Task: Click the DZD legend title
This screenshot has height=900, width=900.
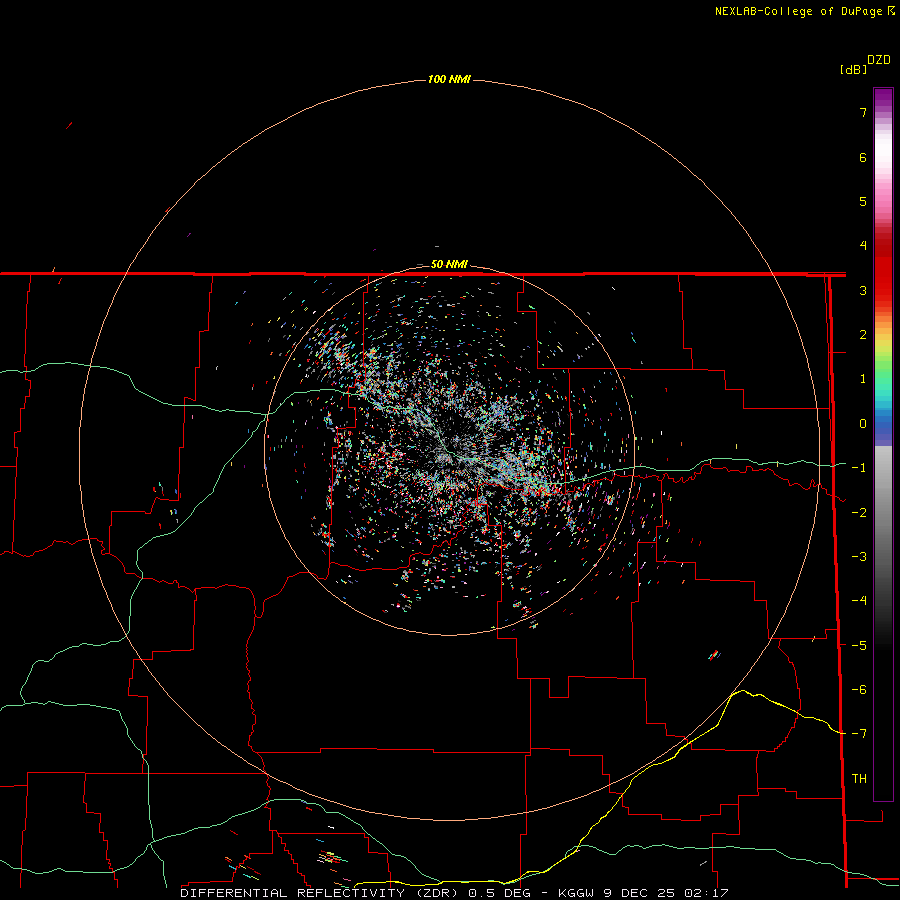Action: tap(879, 60)
